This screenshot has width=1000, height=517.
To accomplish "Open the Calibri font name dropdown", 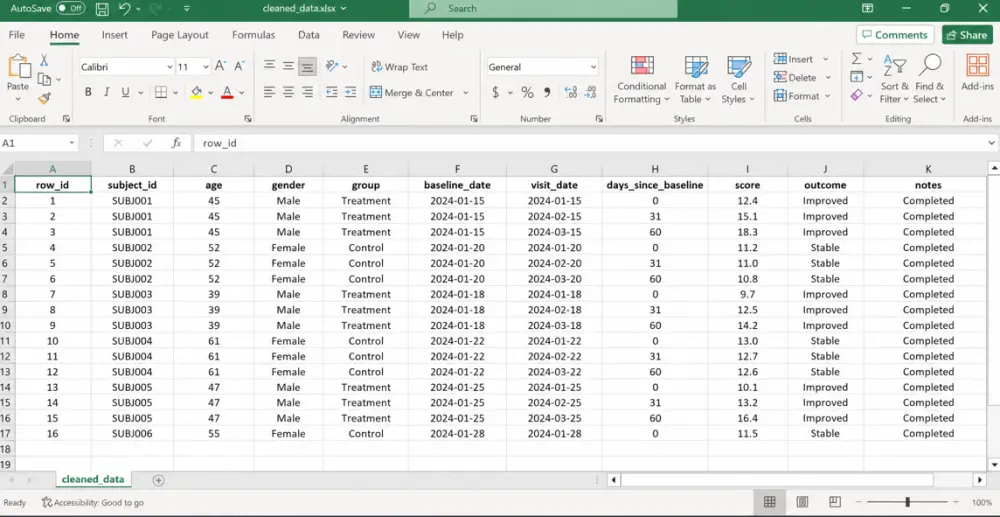I will (x=170, y=67).
